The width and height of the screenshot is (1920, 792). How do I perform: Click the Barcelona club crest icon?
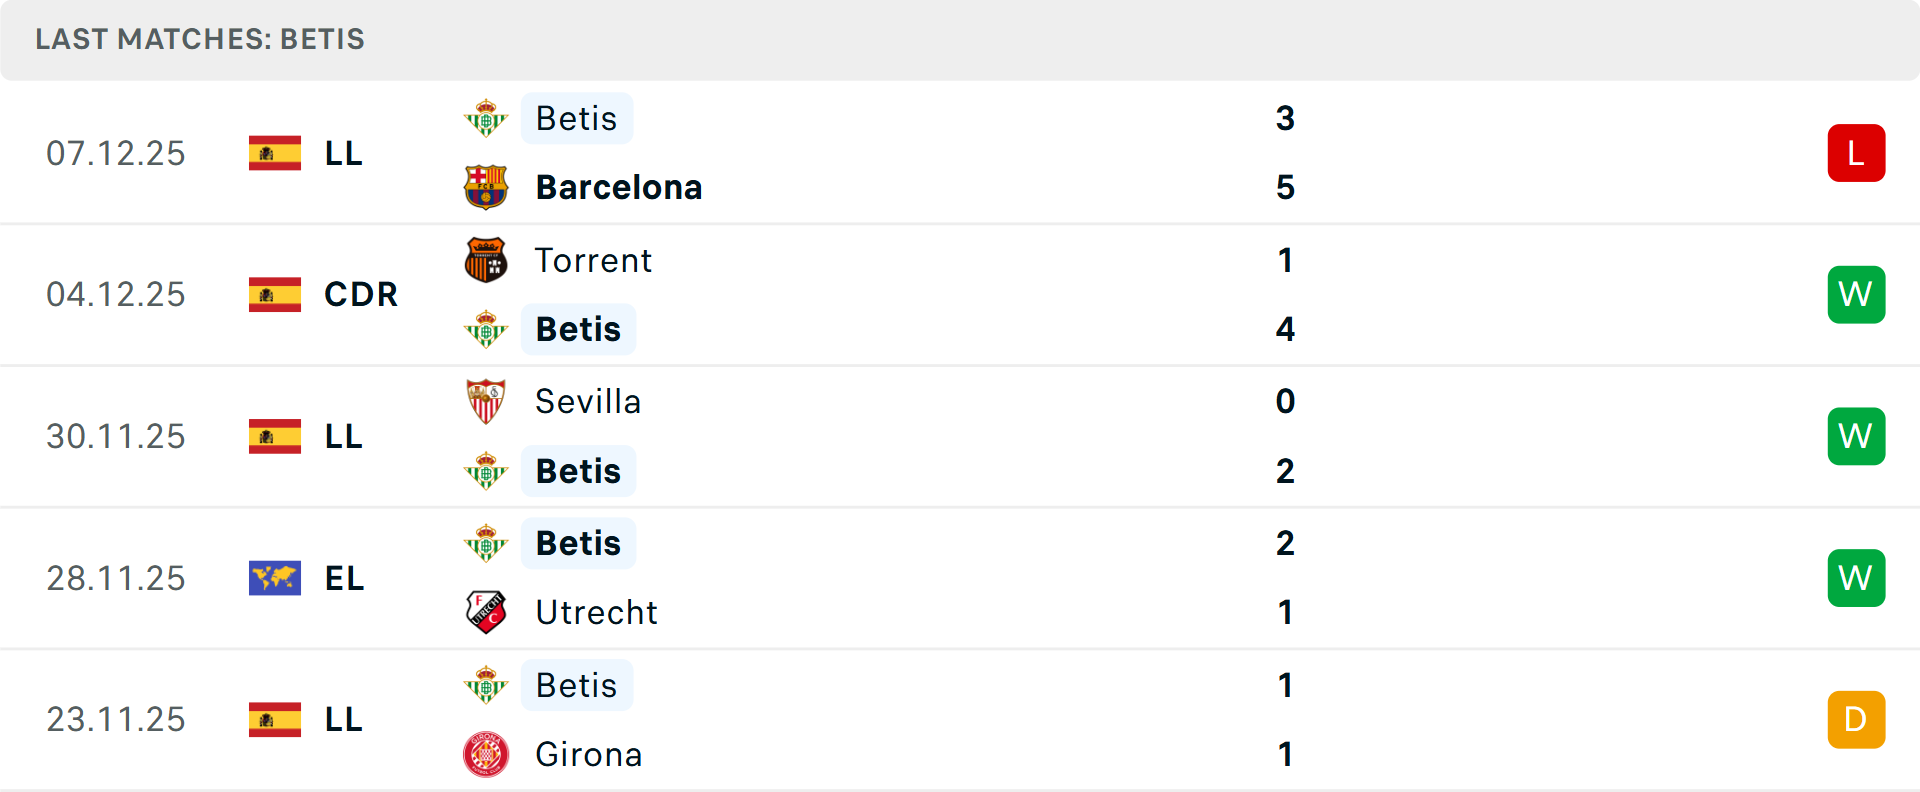(x=486, y=187)
